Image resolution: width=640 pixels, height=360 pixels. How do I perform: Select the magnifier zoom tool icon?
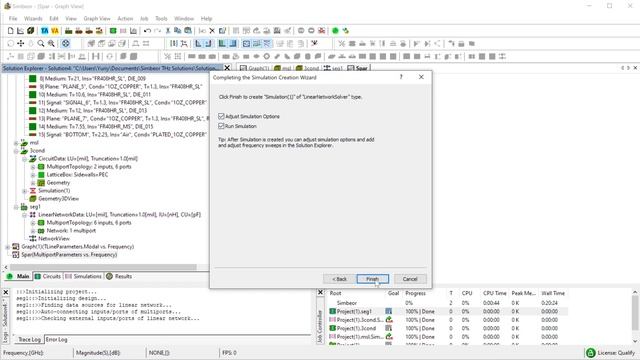click(x=41, y=43)
